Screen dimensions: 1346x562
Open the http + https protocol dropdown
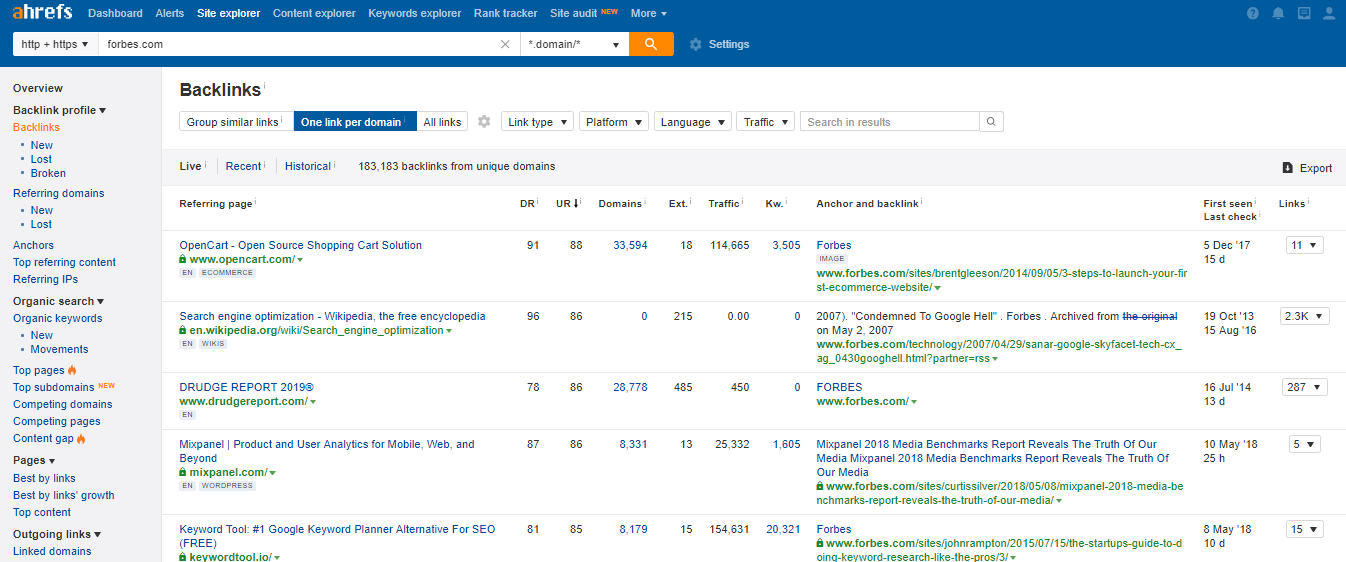point(55,44)
